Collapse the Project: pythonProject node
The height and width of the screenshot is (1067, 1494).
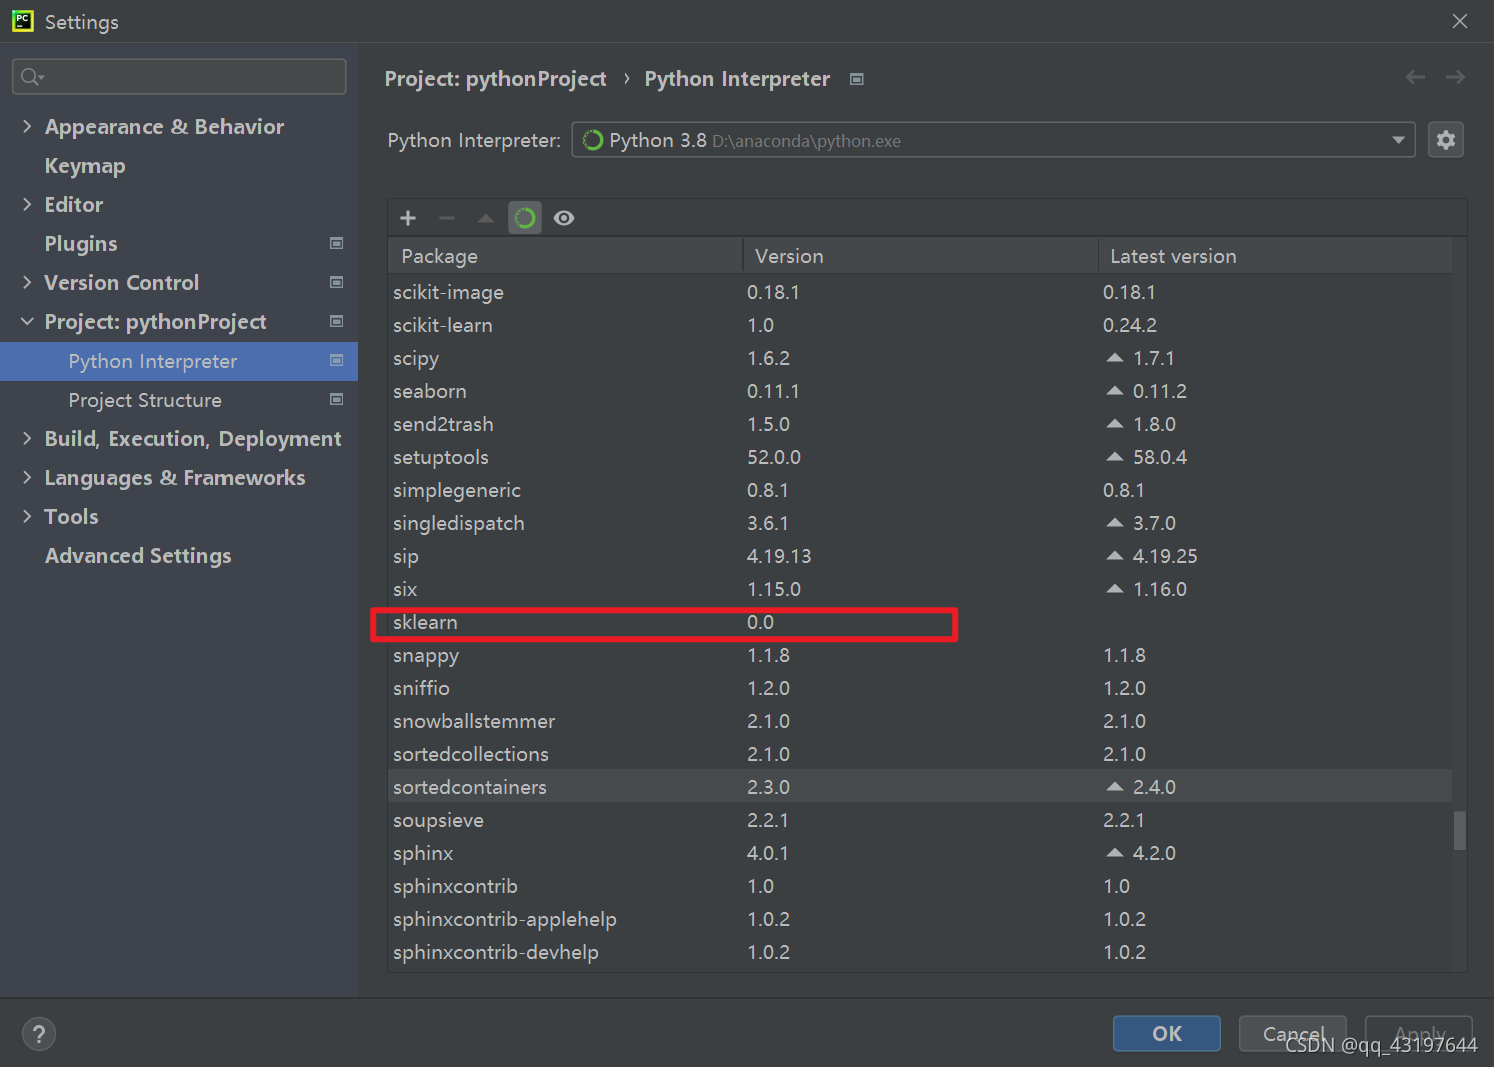pos(27,321)
